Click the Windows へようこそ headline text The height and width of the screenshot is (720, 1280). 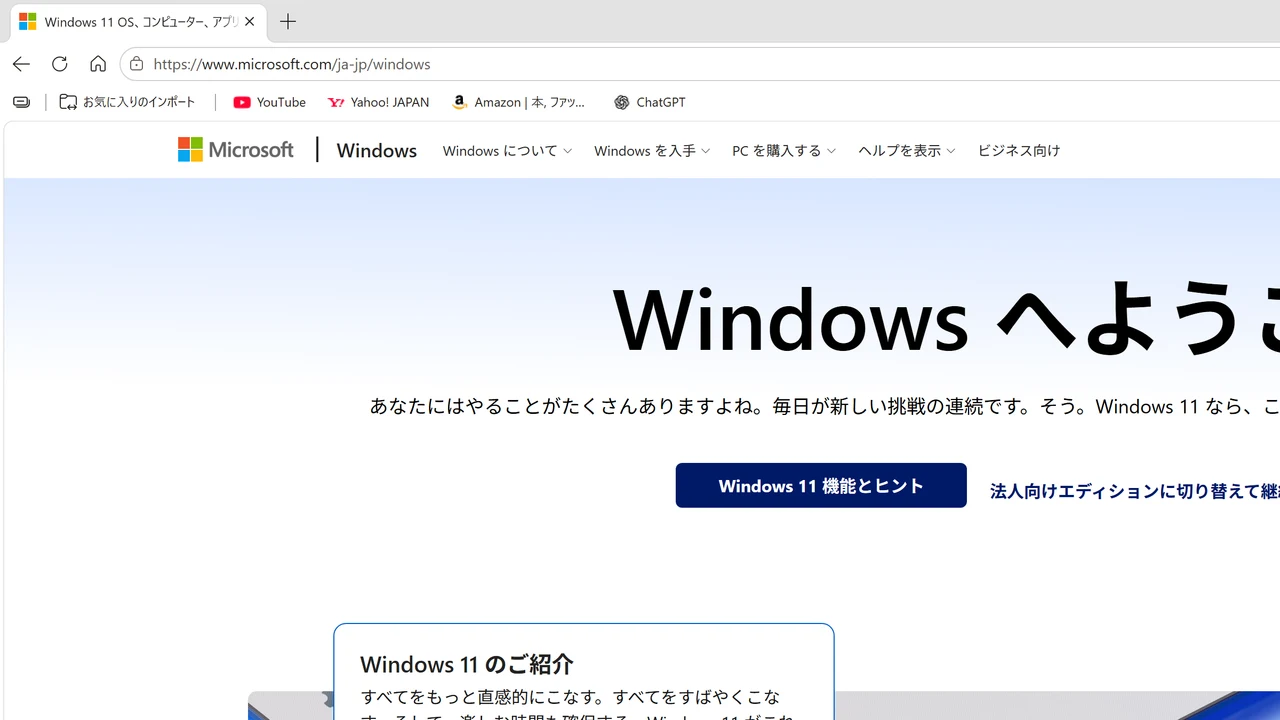pos(946,318)
